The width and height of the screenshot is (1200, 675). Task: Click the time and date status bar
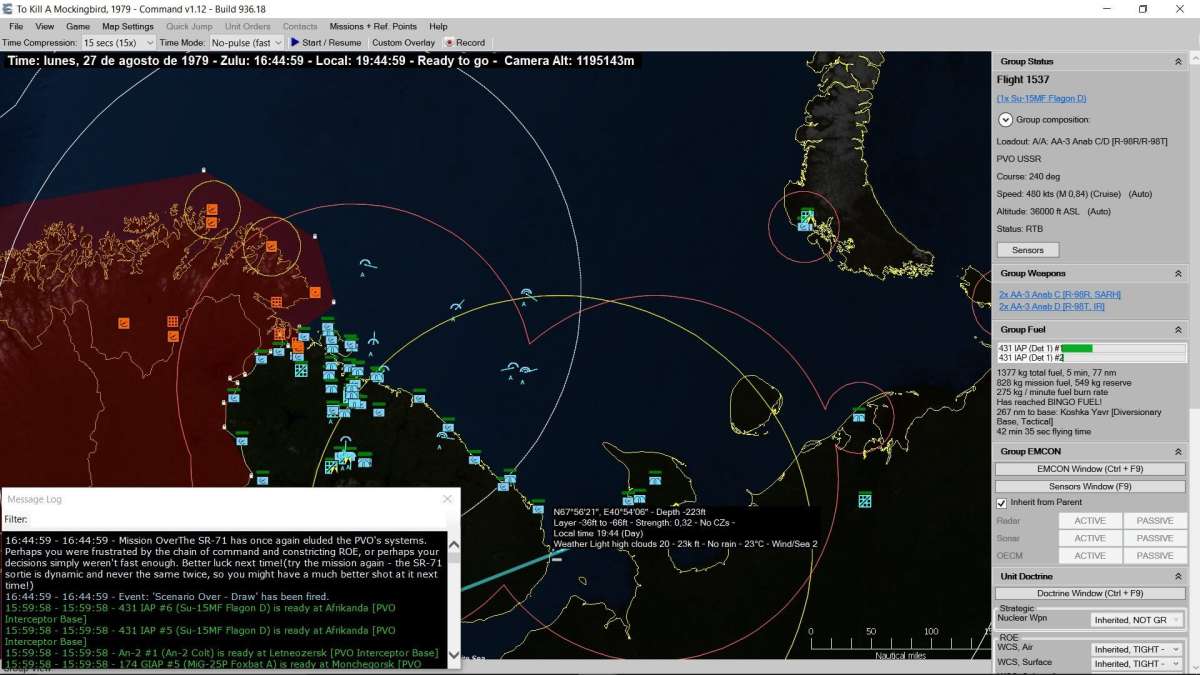(x=320, y=60)
